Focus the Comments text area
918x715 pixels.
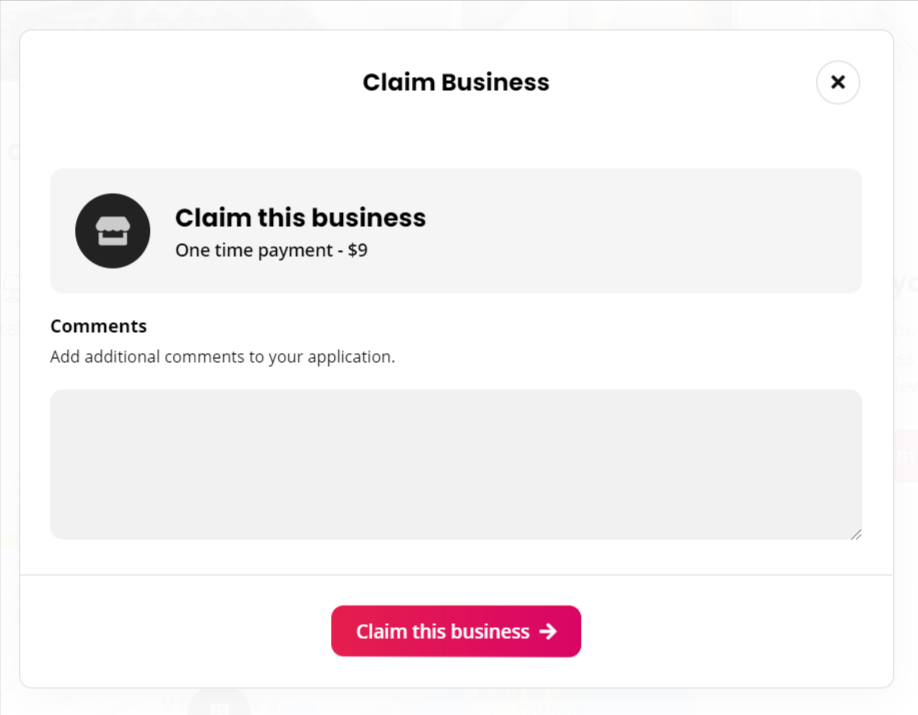pyautogui.click(x=456, y=464)
